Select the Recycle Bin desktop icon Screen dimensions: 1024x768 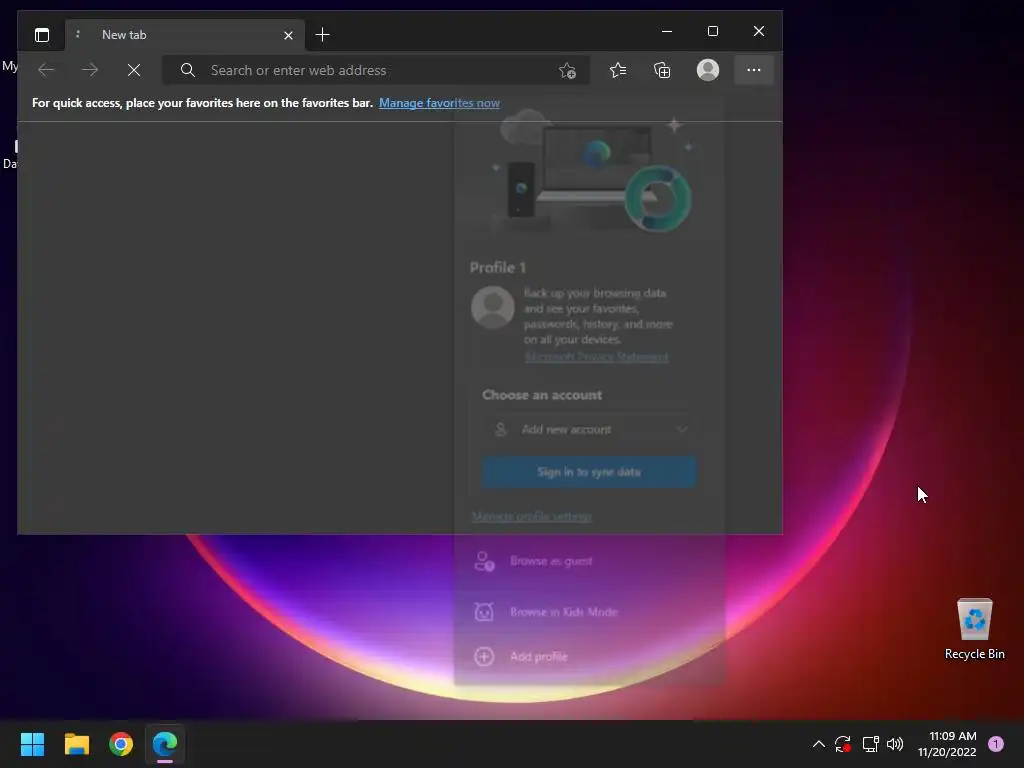pos(974,629)
